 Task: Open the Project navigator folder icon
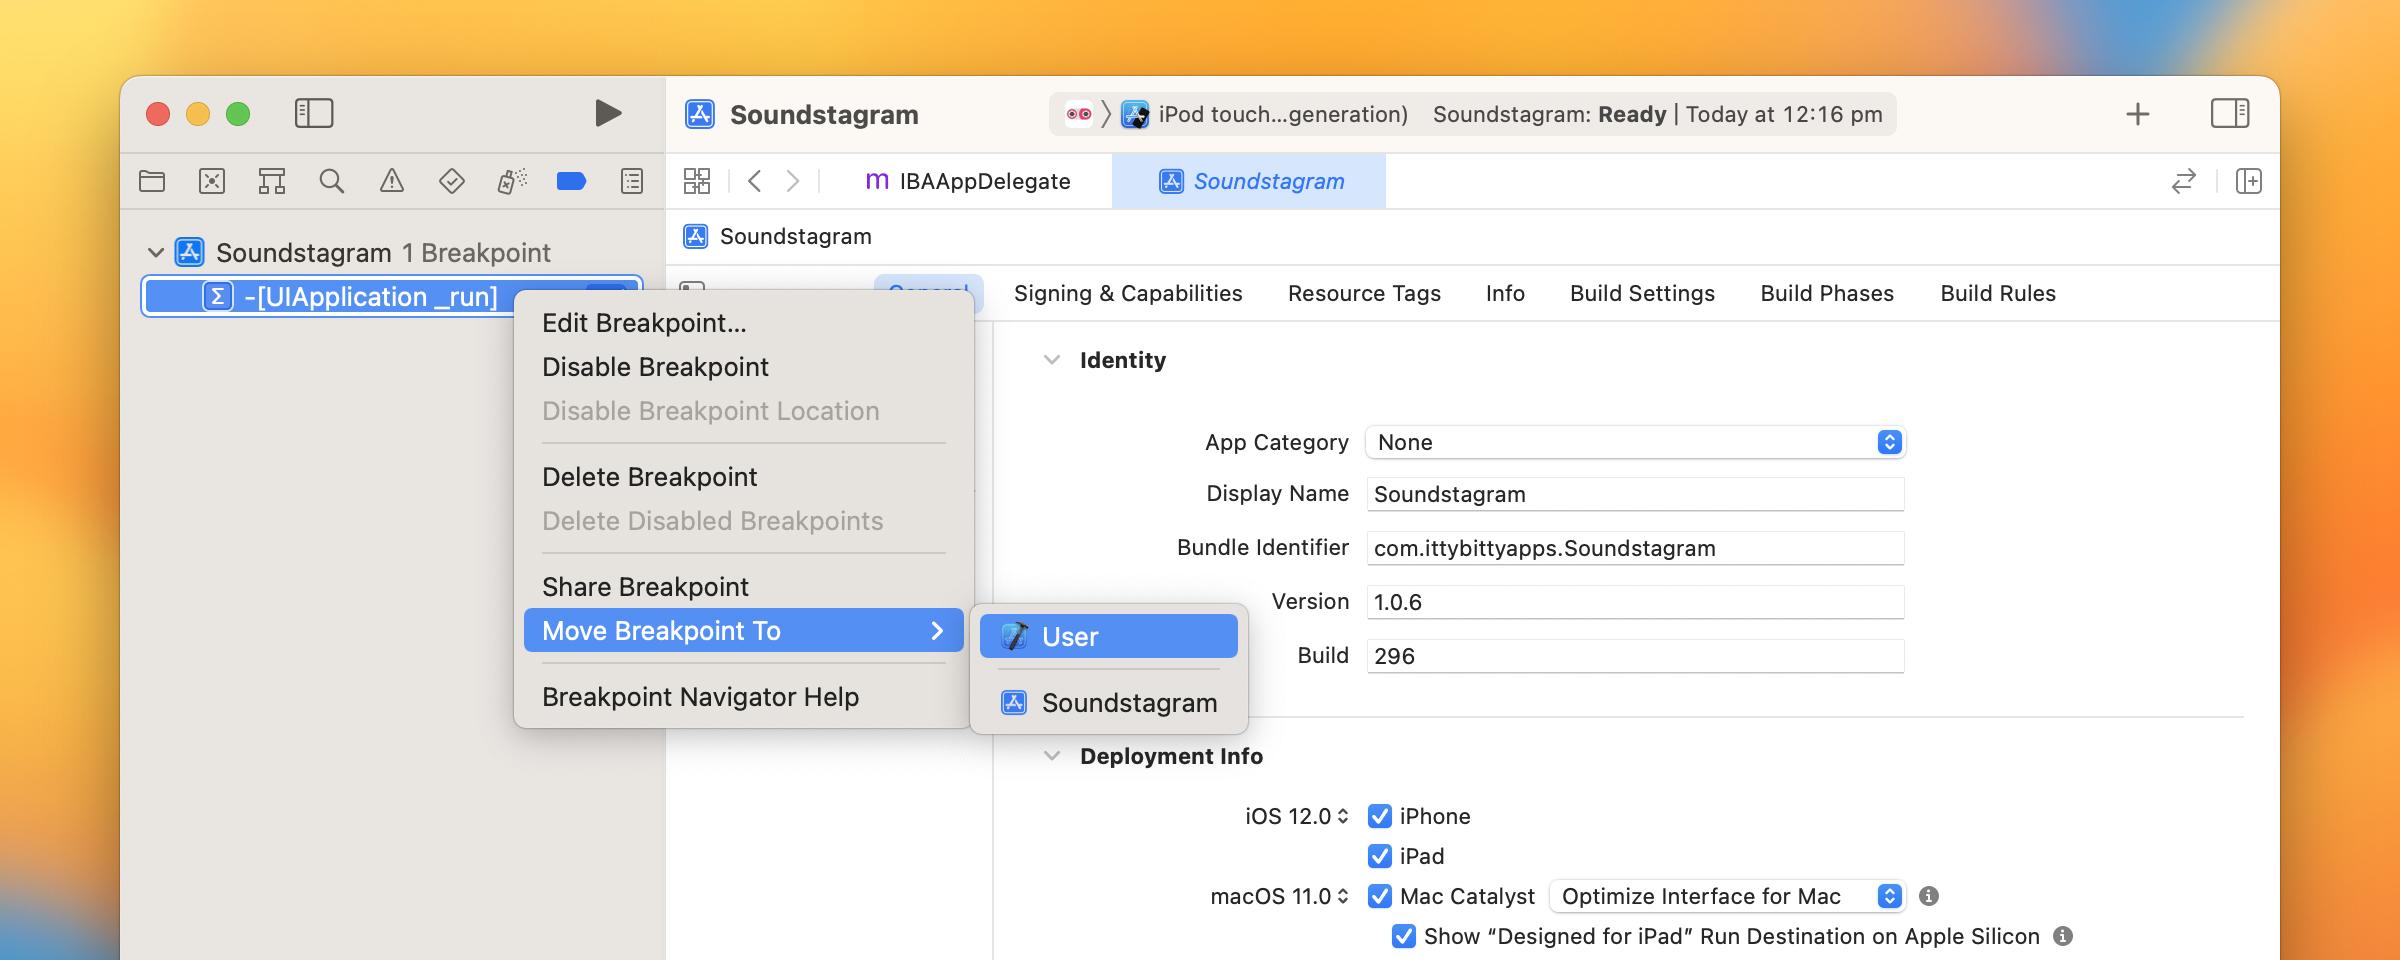(x=152, y=181)
